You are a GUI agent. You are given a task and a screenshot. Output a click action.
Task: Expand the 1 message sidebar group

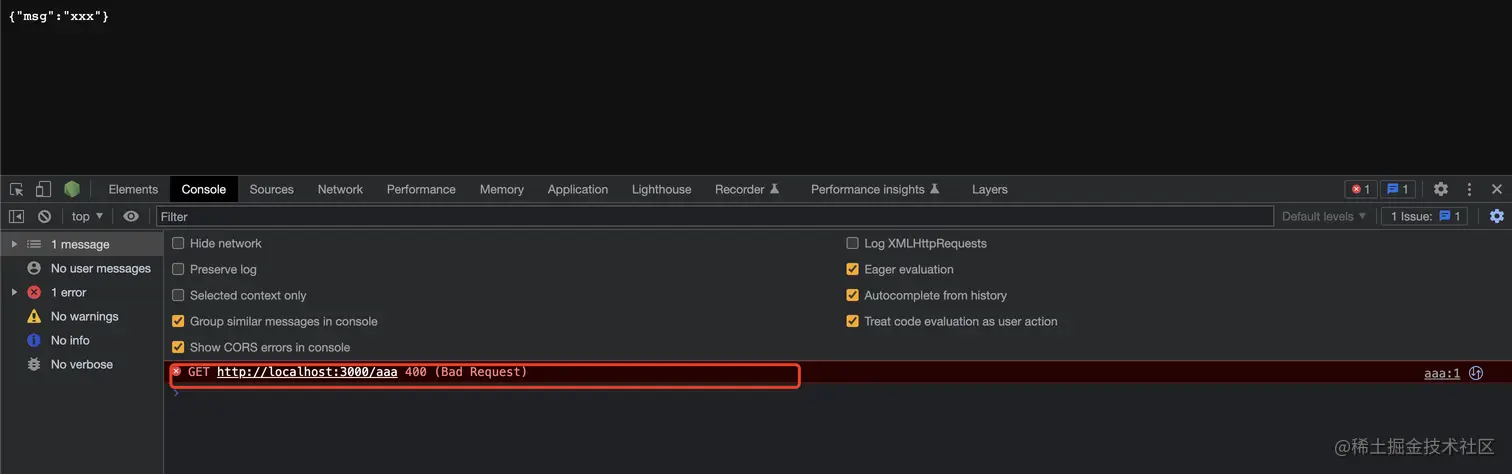tap(14, 244)
